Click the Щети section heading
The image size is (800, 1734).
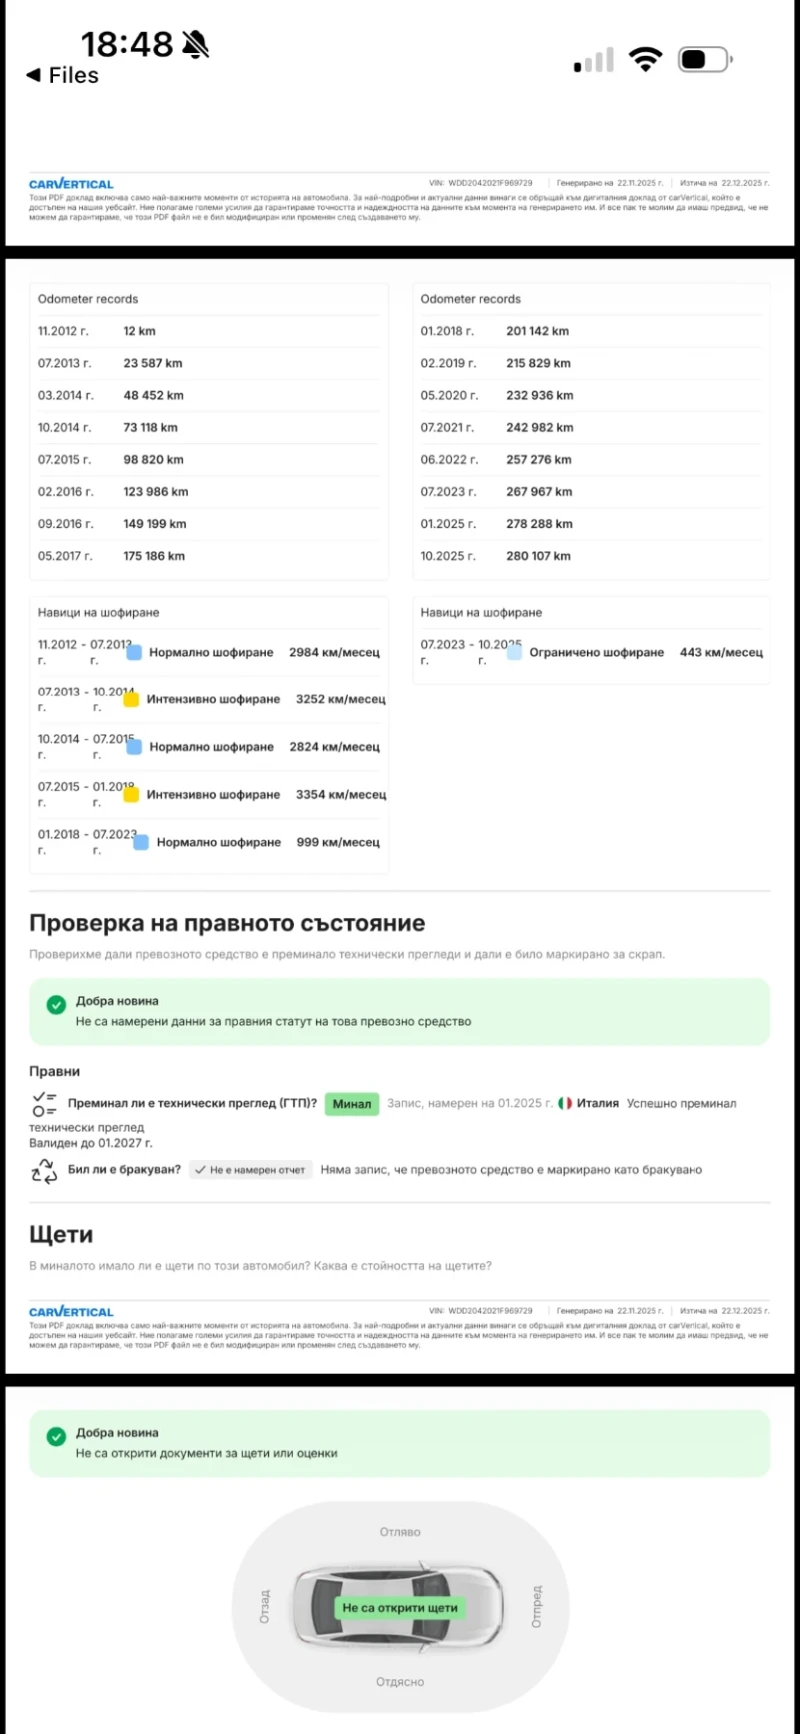click(x=61, y=1235)
